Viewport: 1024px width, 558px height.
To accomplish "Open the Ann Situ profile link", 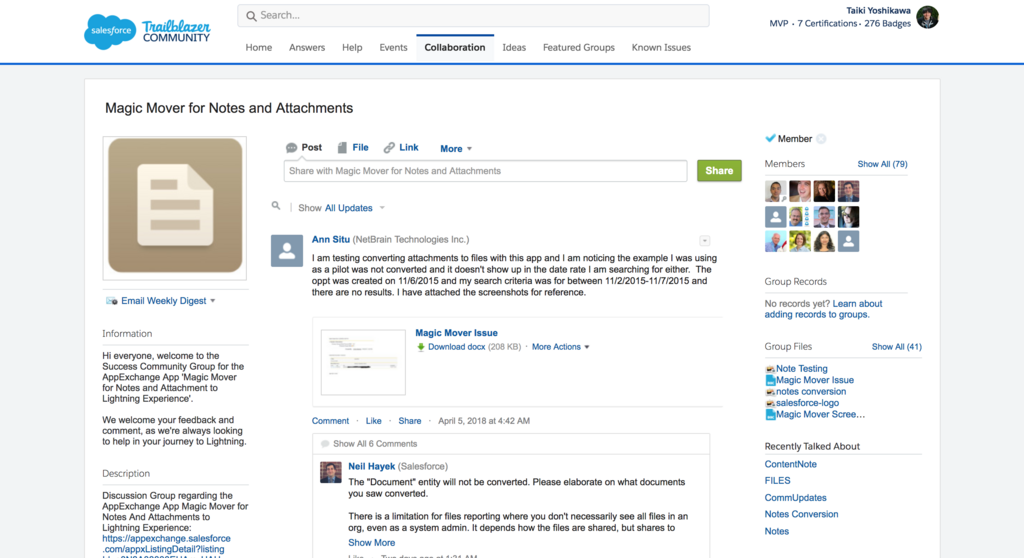I will [330, 240].
